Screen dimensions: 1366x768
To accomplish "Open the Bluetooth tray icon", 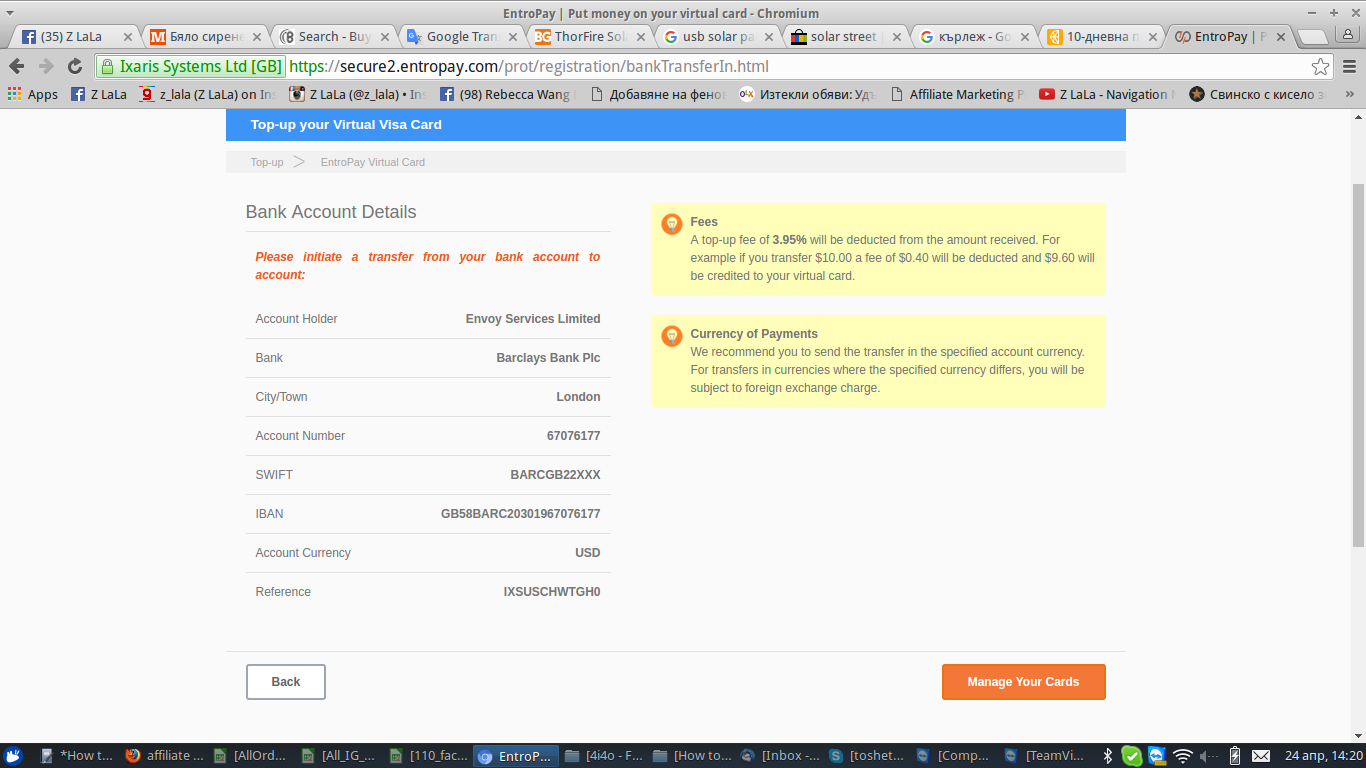I will pos(1108,756).
